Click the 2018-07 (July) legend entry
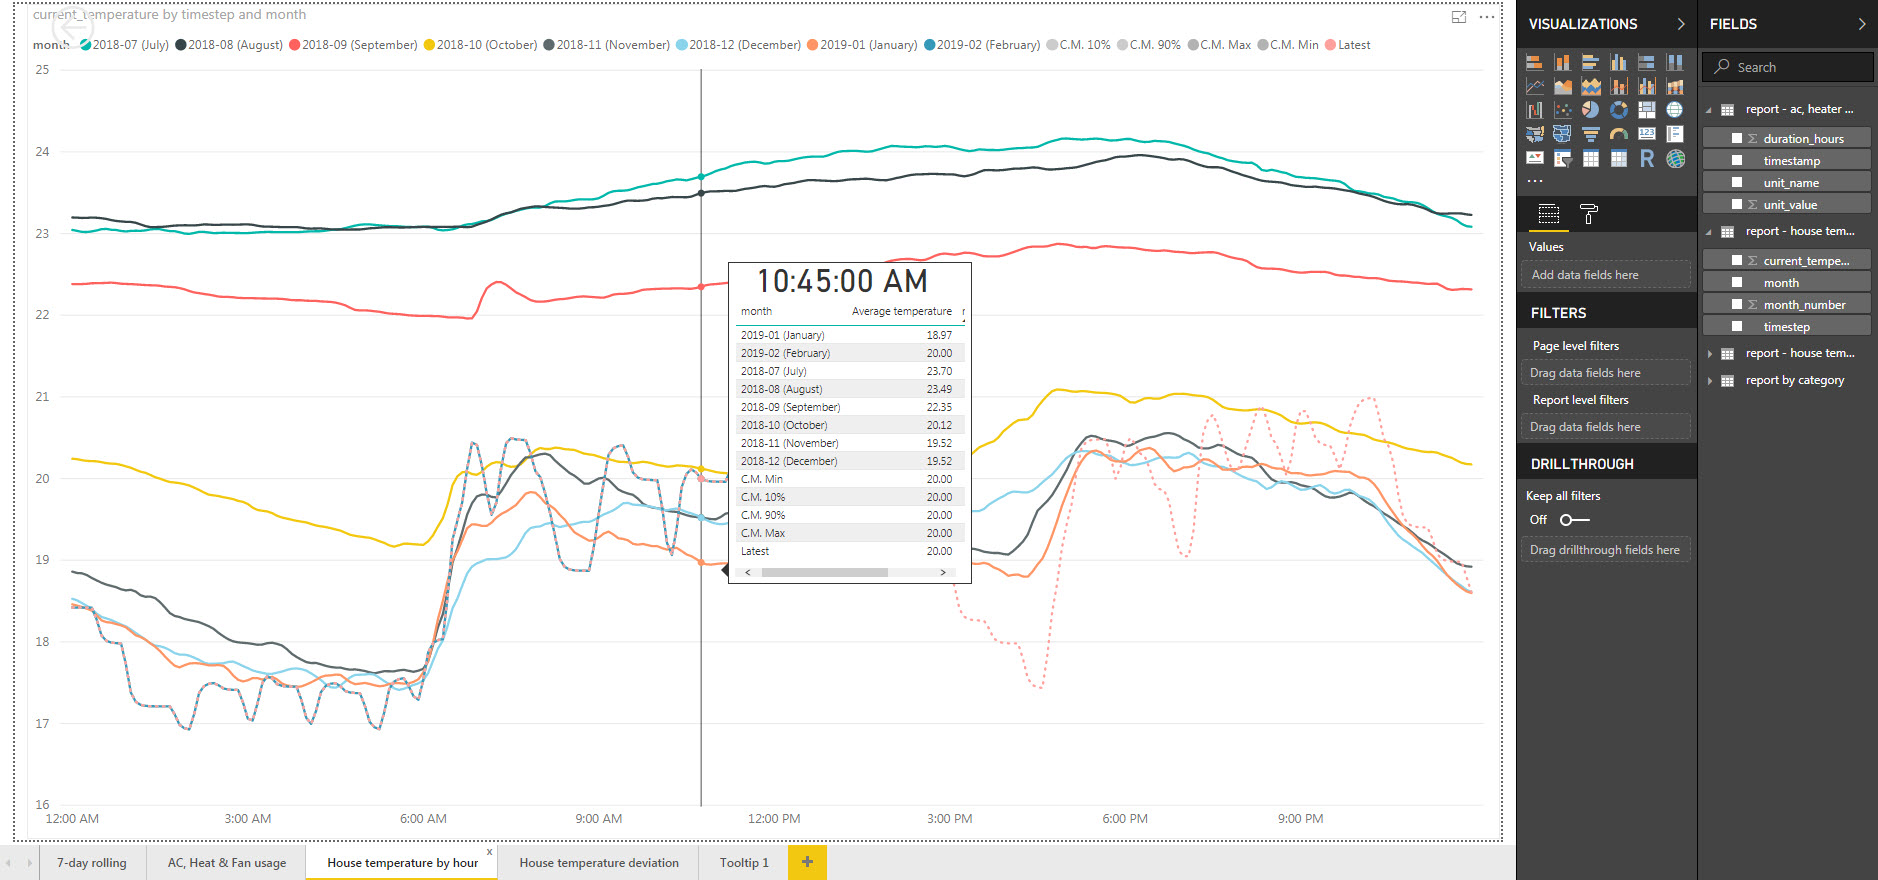1878x880 pixels. tap(124, 45)
